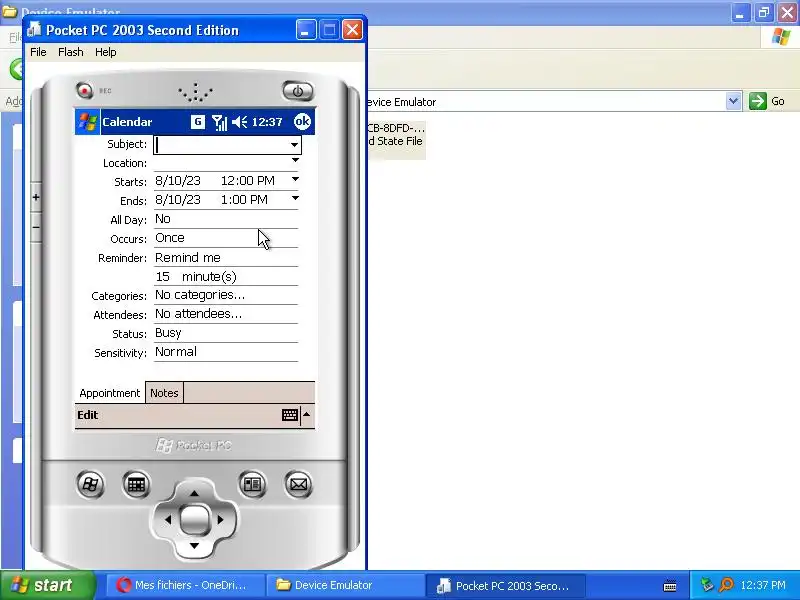Switch to Device Emulator taskbar item
The height and width of the screenshot is (600, 800).
[x=345, y=585]
